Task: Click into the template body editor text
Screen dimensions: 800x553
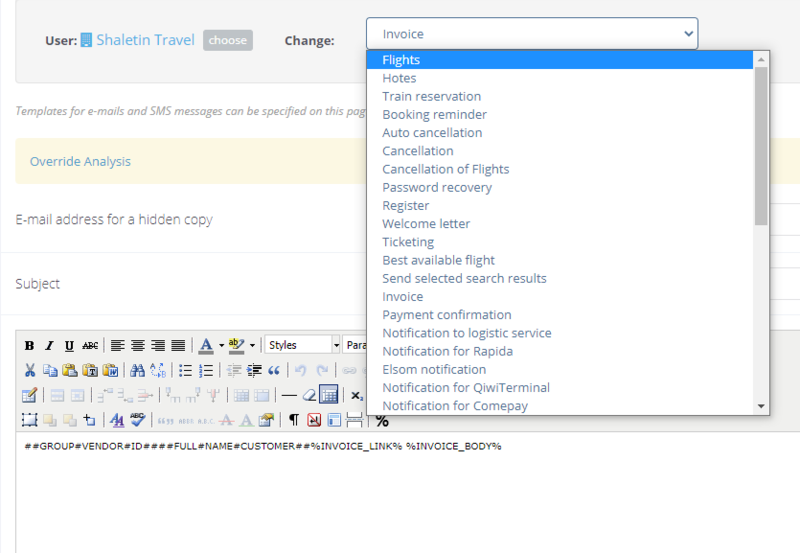Action: click(263, 446)
